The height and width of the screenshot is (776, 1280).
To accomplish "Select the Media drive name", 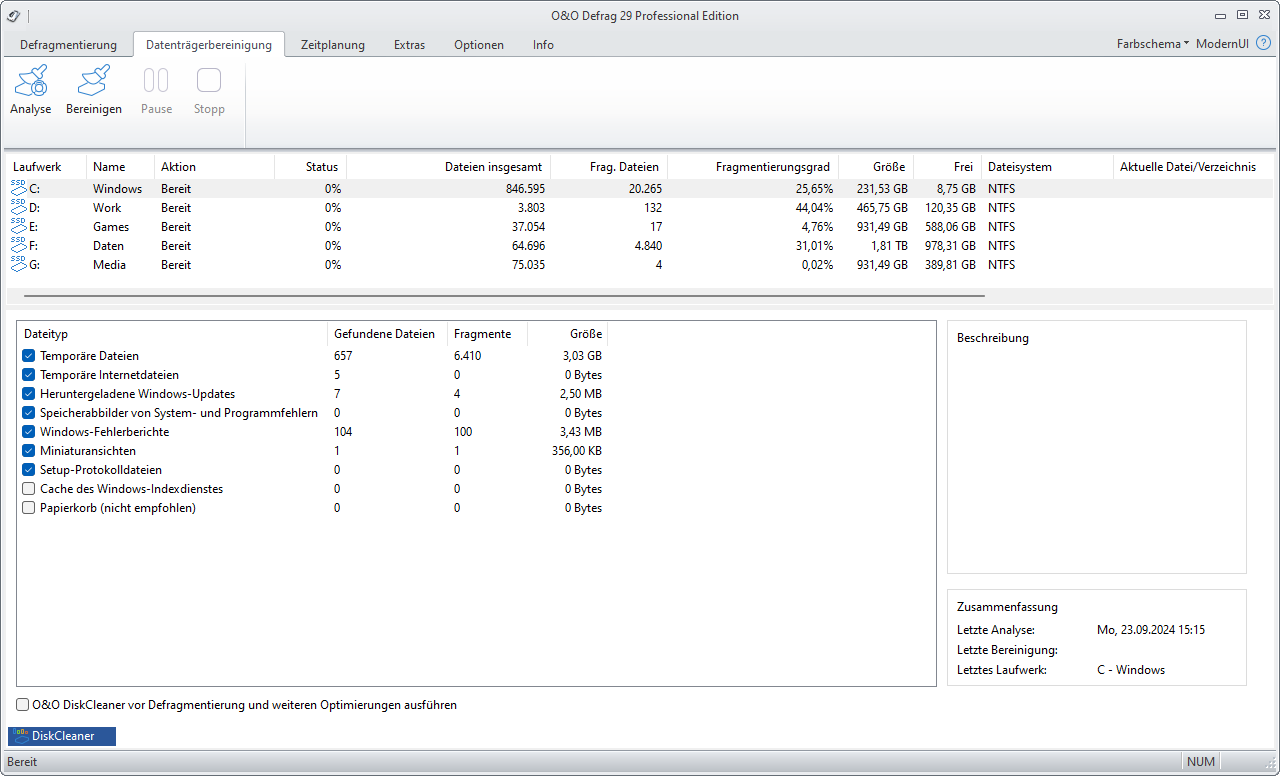I will point(110,265).
